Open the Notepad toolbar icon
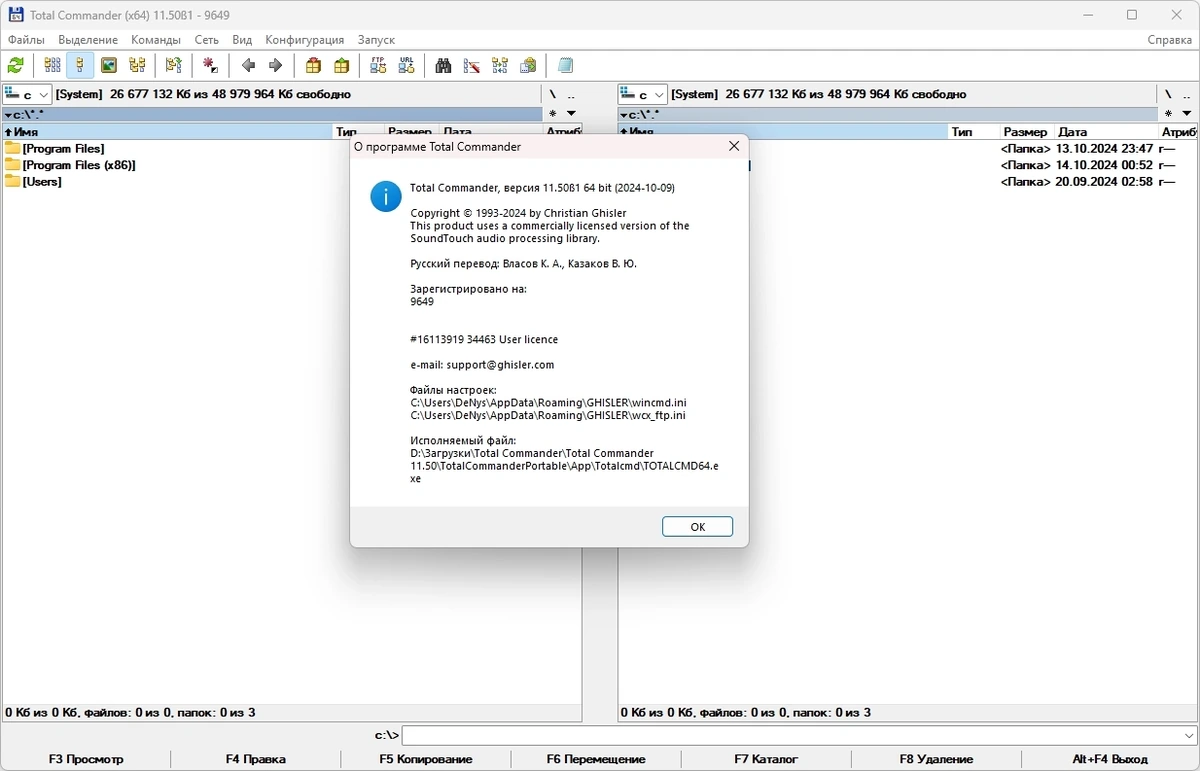Image resolution: width=1200 pixels, height=771 pixels. click(565, 66)
